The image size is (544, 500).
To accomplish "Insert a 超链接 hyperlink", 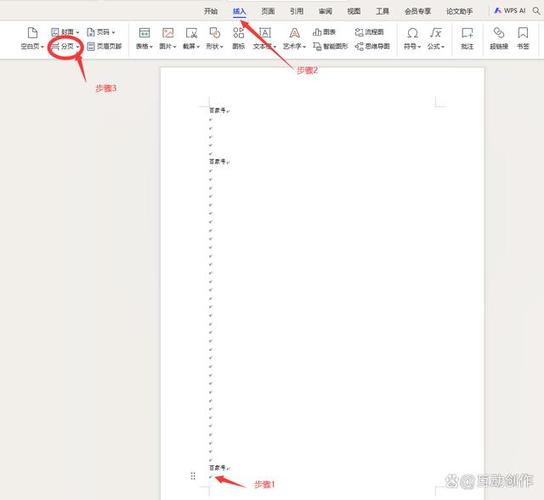I will point(499,38).
